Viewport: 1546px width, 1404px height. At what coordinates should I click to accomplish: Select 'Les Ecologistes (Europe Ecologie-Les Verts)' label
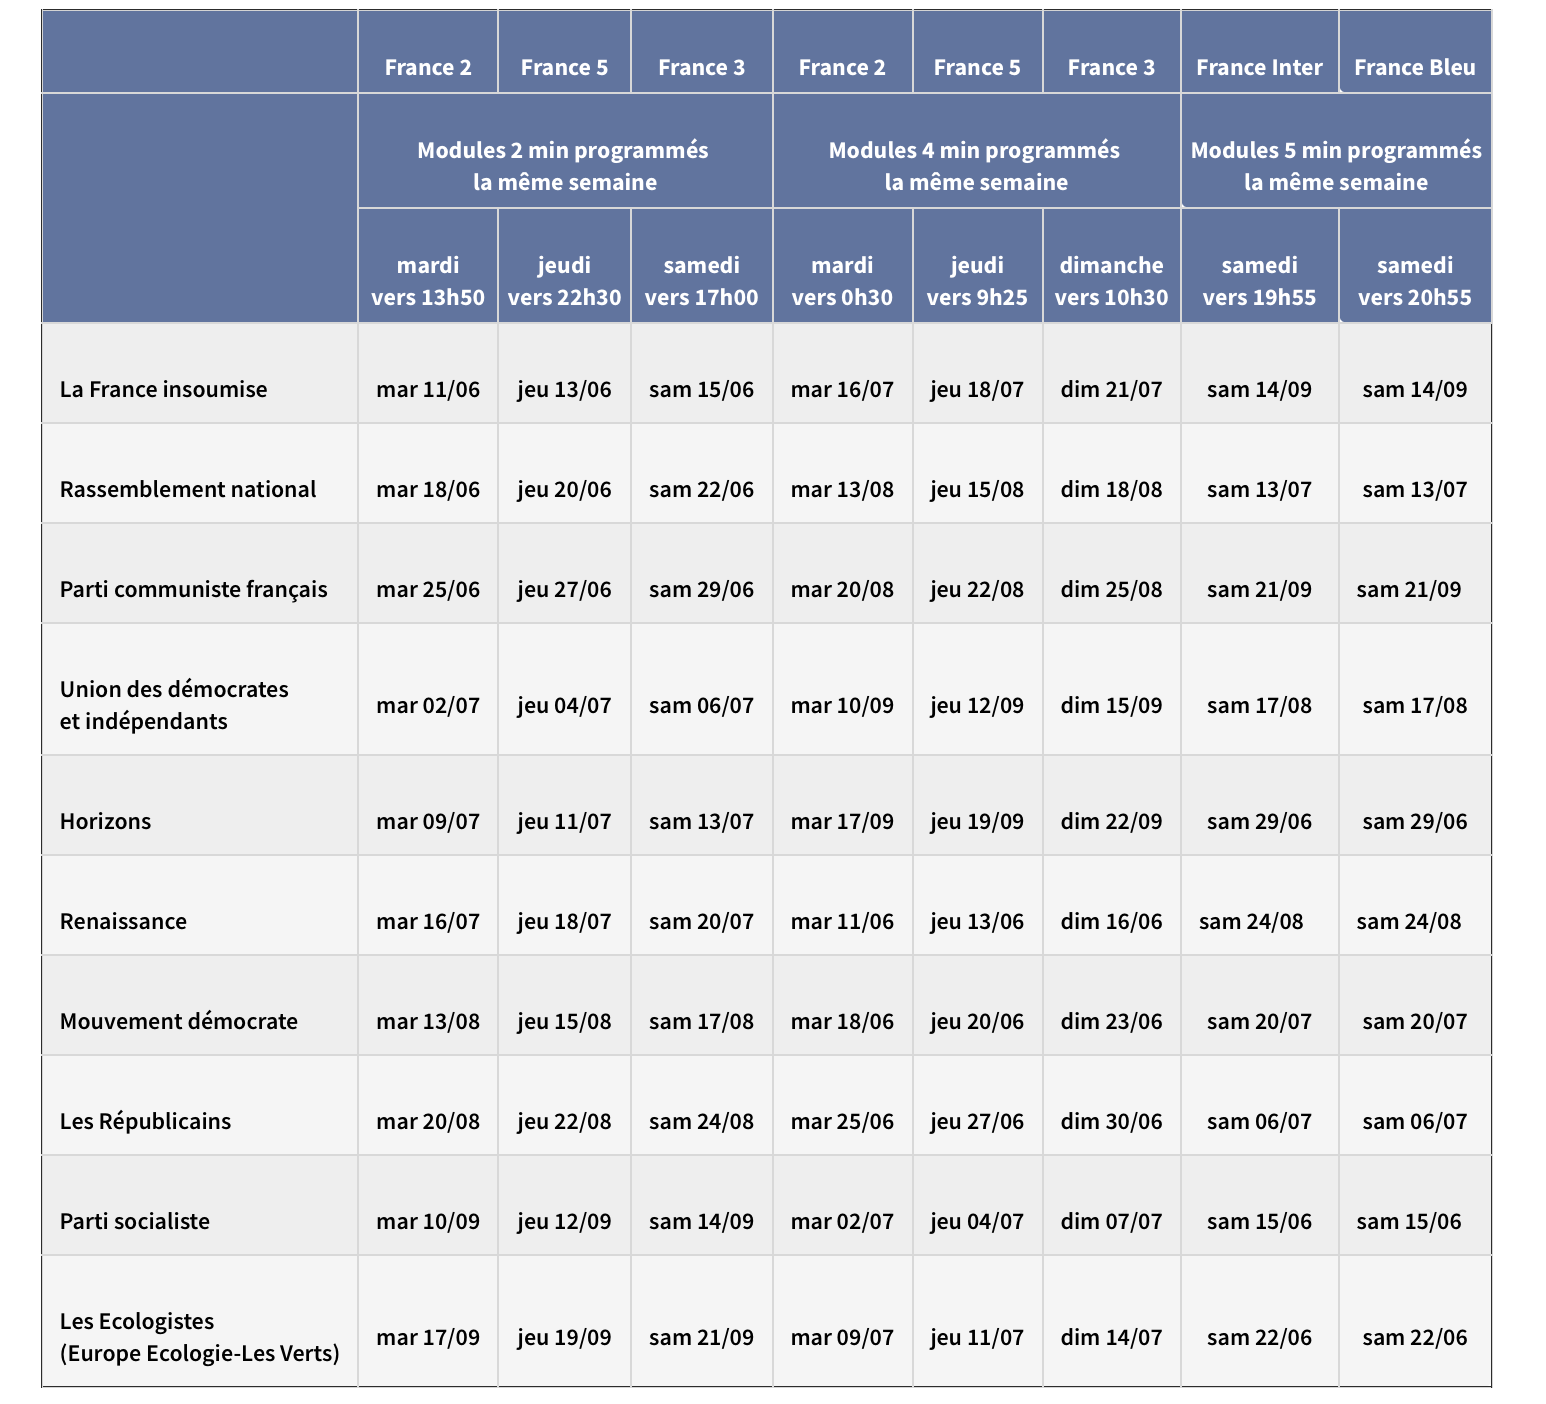200,1337
